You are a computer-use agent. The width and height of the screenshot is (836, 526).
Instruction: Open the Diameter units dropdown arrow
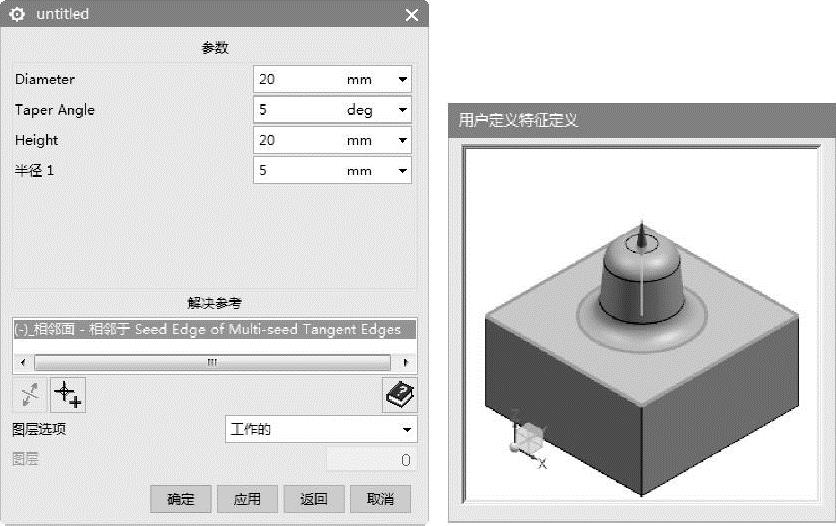403,79
